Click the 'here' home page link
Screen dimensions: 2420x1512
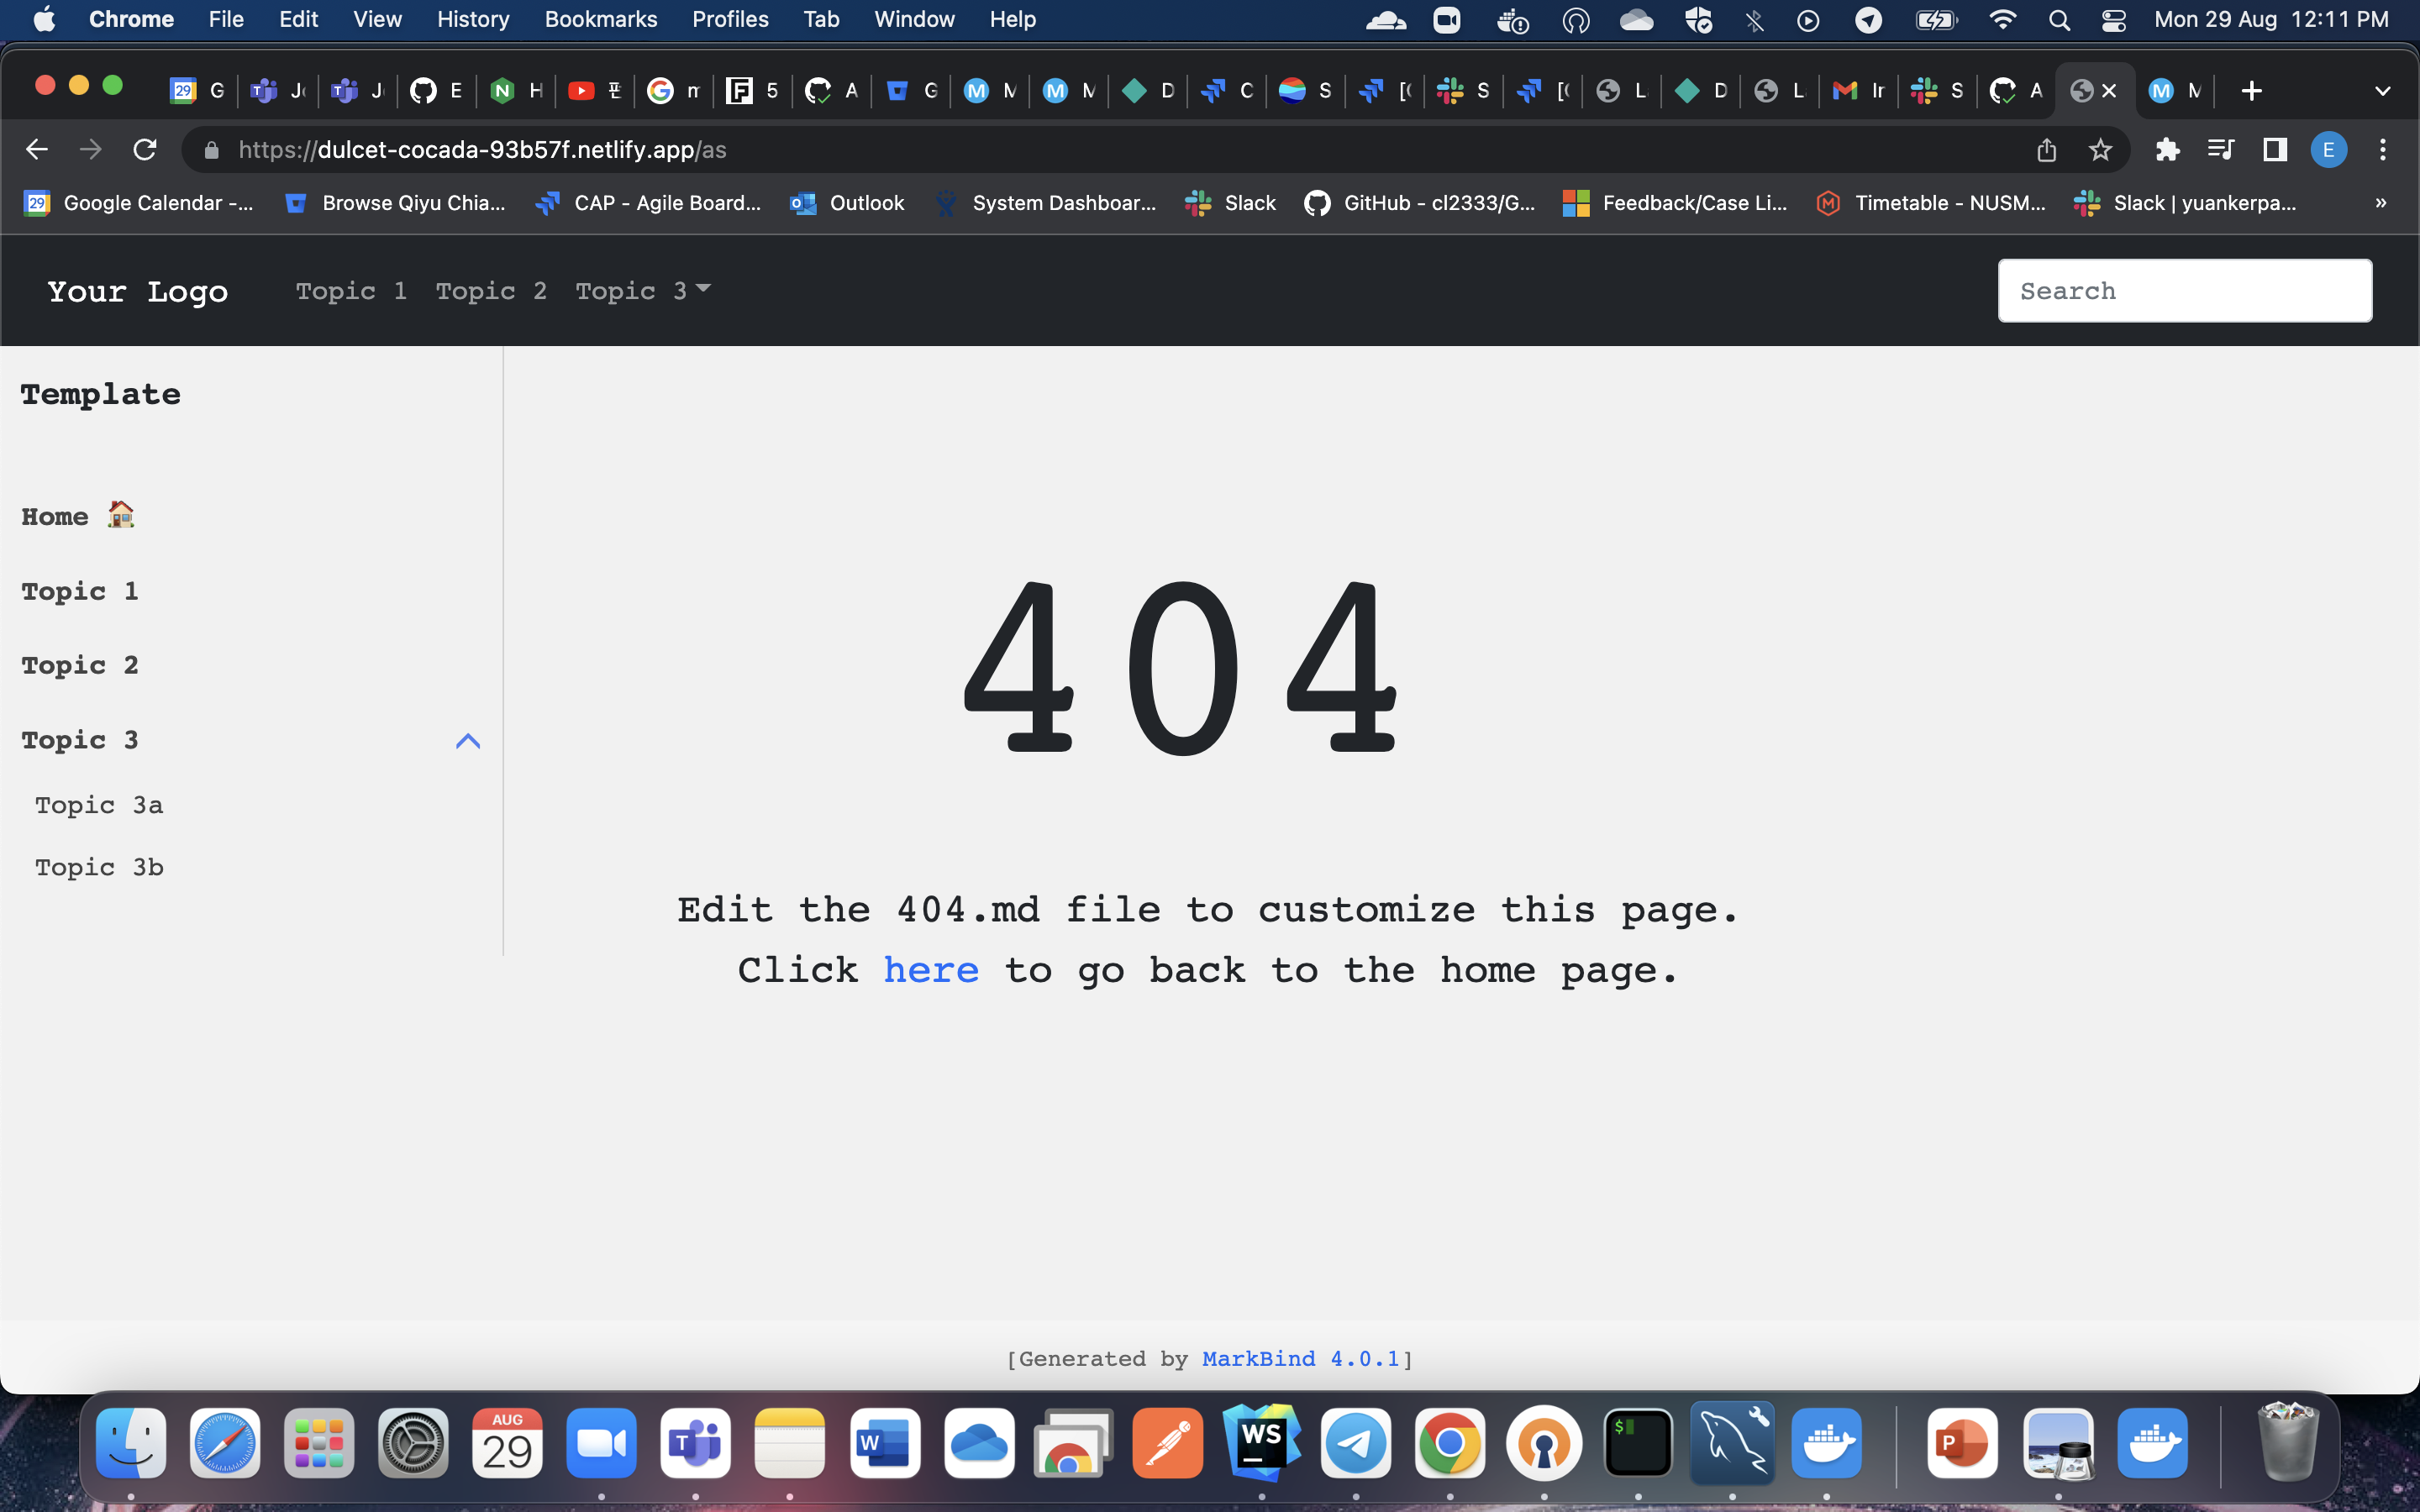click(x=930, y=970)
